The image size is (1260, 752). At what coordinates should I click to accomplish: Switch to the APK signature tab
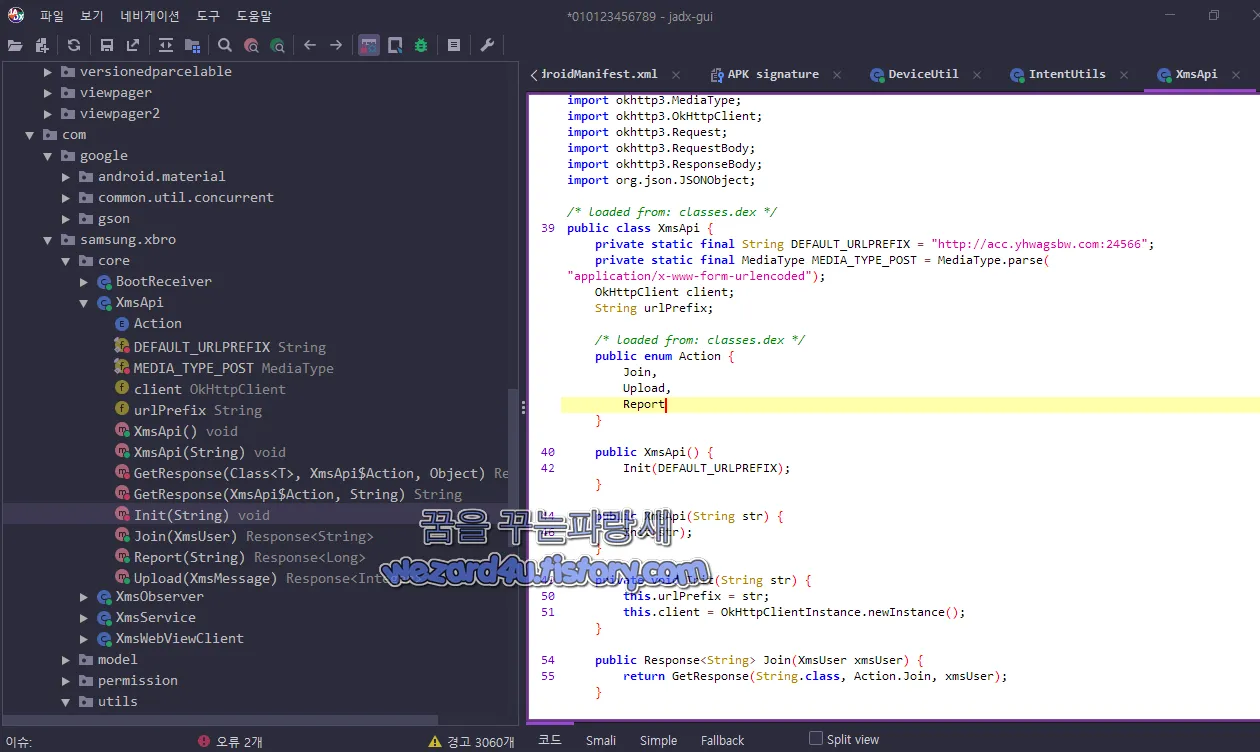coord(773,74)
